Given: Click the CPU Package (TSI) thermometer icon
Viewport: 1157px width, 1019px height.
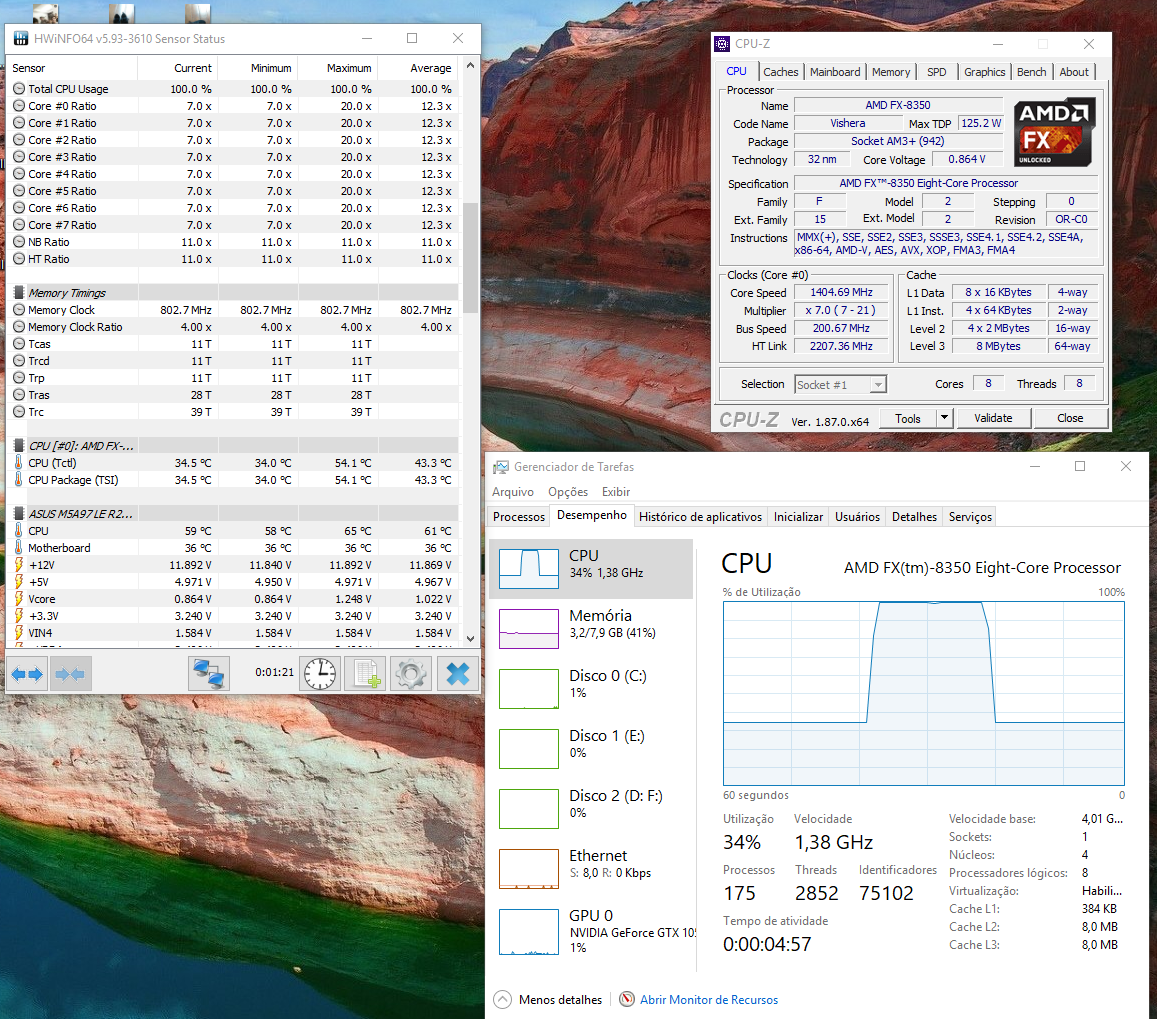Looking at the screenshot, I should coord(18,480).
